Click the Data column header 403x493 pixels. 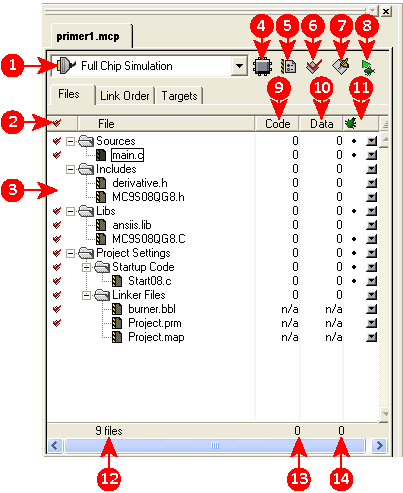pos(322,124)
